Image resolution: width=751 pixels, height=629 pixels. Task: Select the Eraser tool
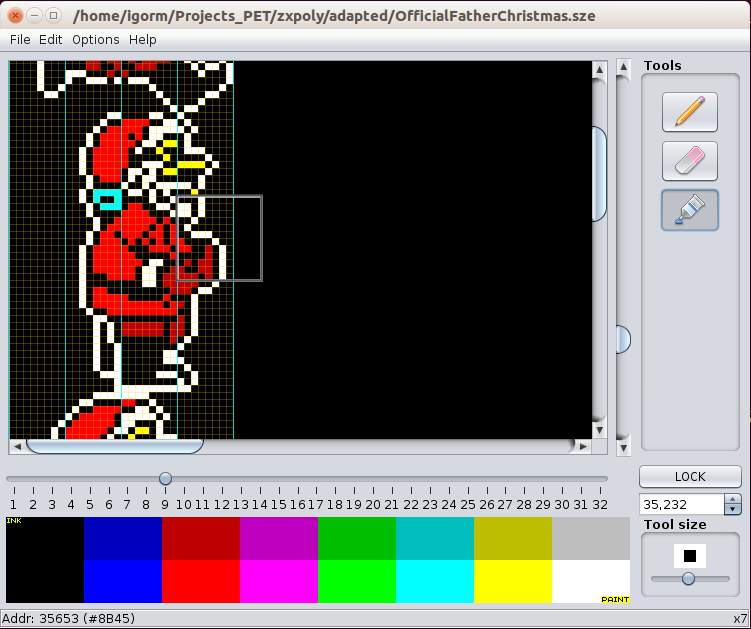(x=690, y=161)
